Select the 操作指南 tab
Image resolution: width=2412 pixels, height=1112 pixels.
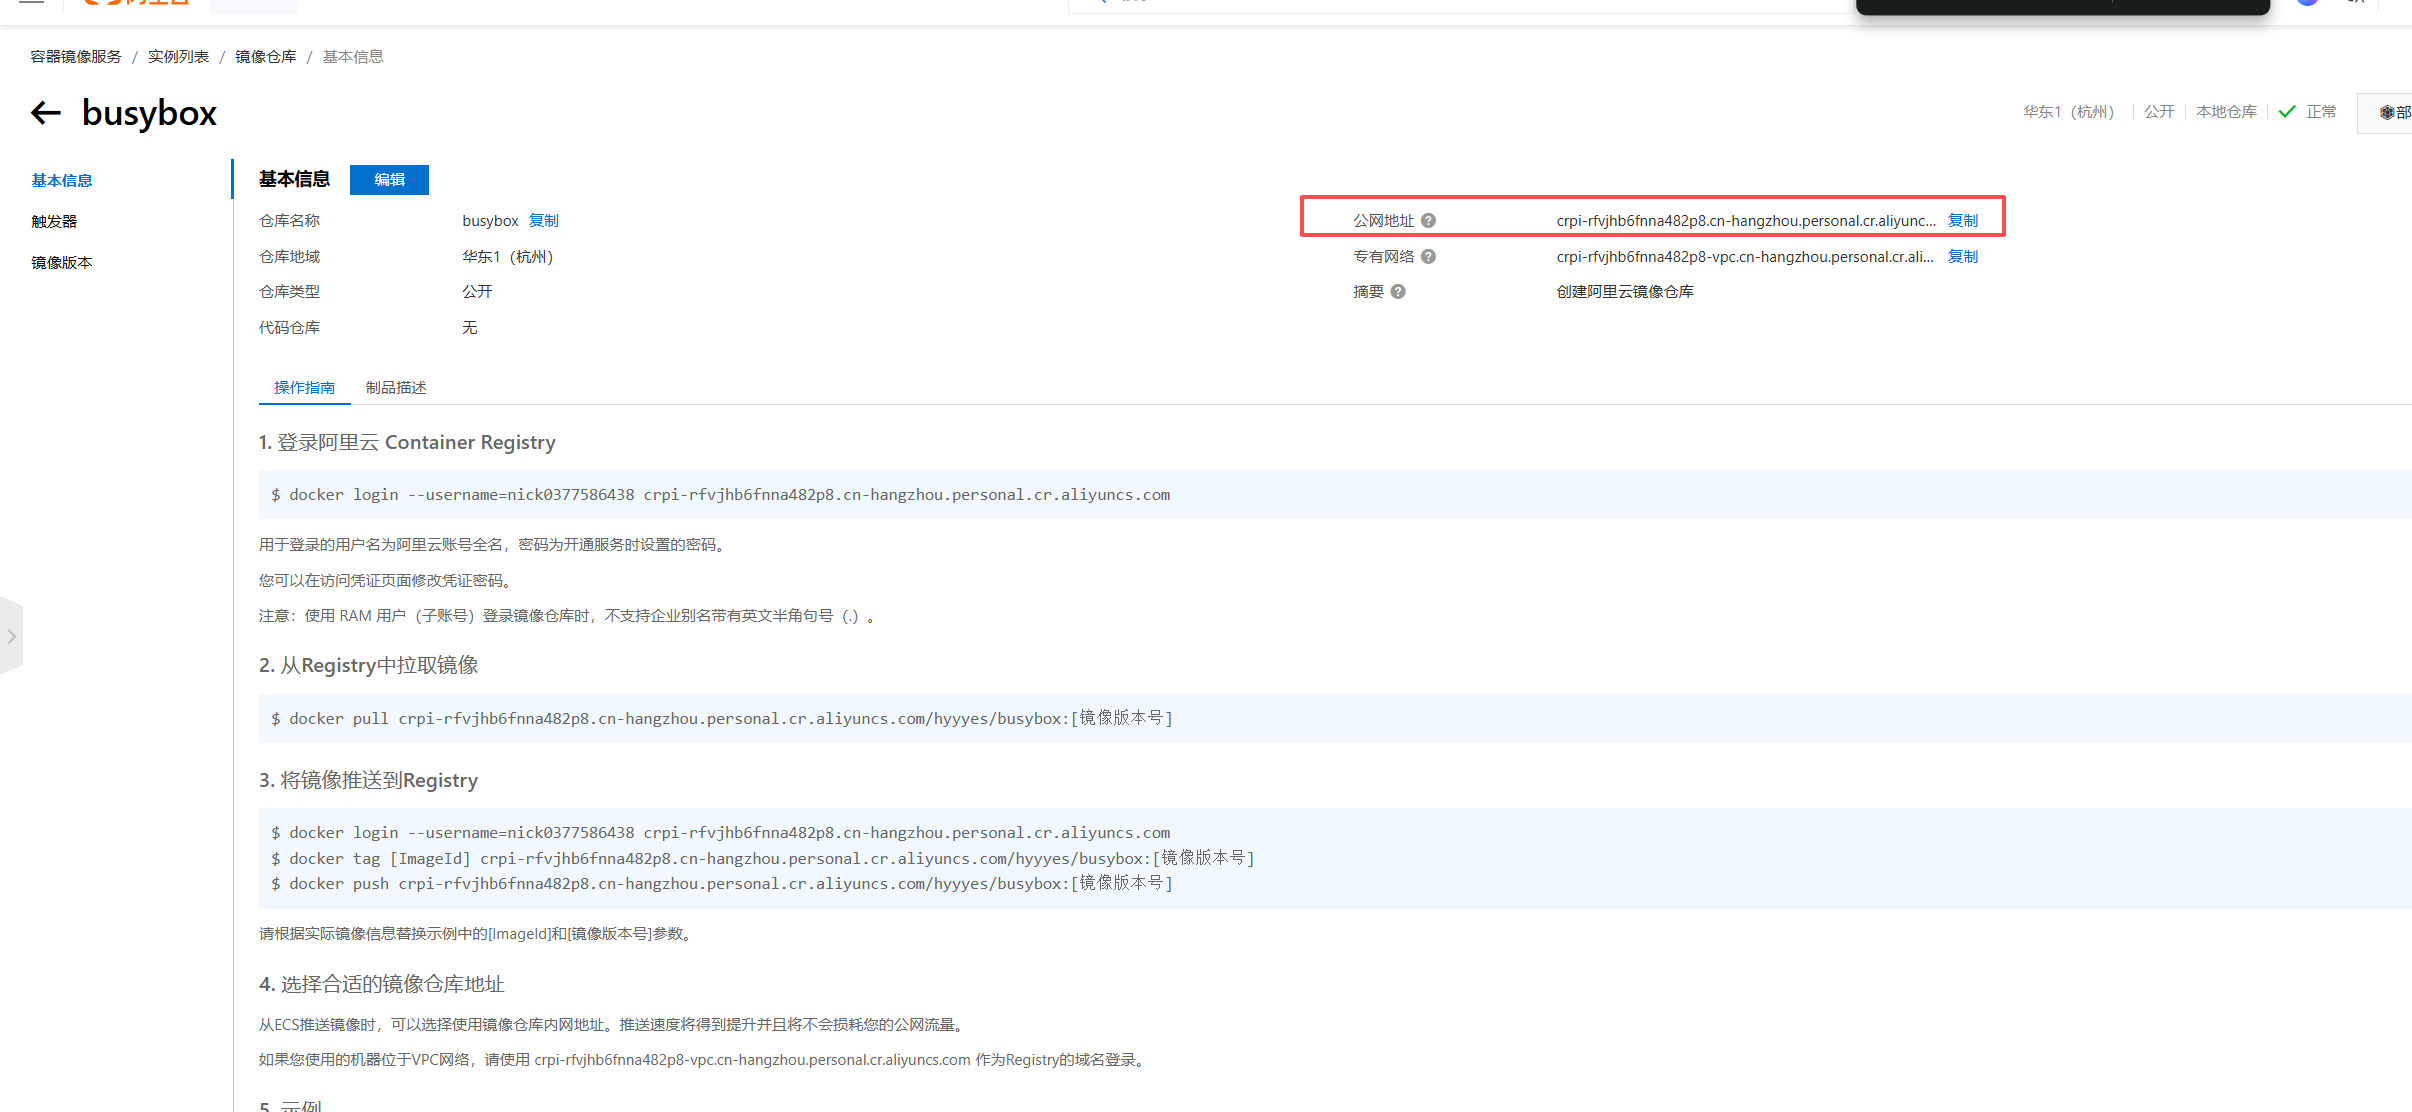tap(304, 388)
